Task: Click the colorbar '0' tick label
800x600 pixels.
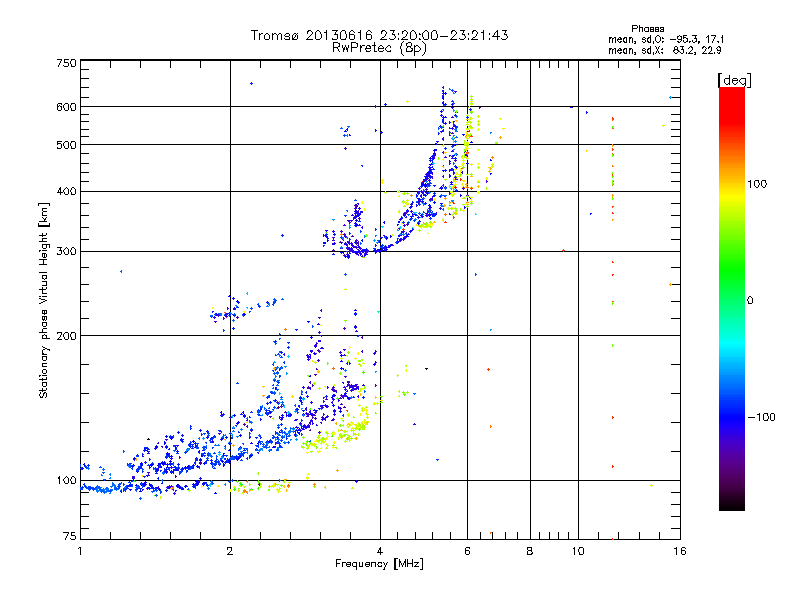Action: (x=750, y=300)
